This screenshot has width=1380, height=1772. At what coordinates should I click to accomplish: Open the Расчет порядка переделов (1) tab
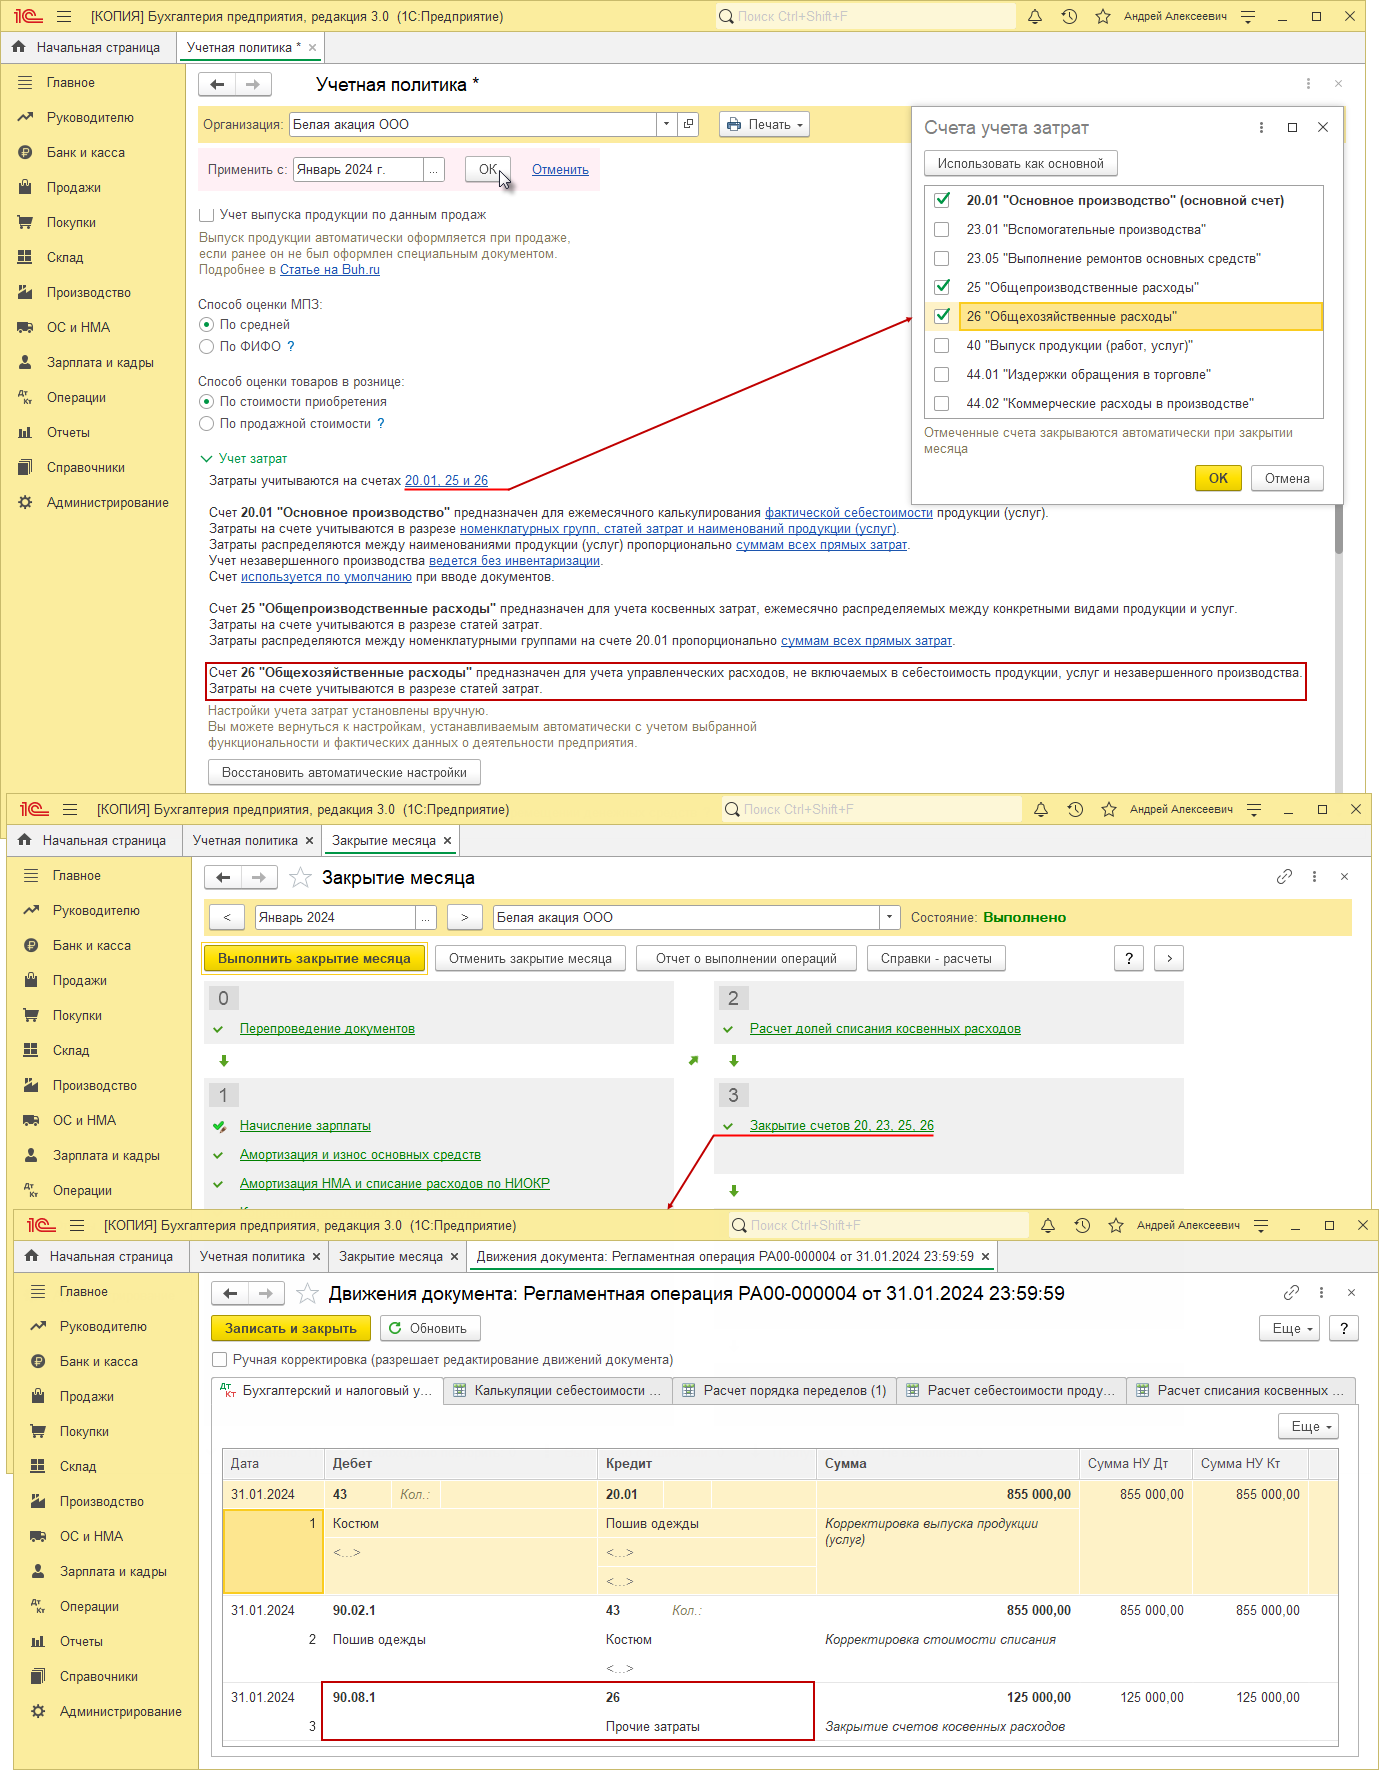click(x=785, y=1391)
